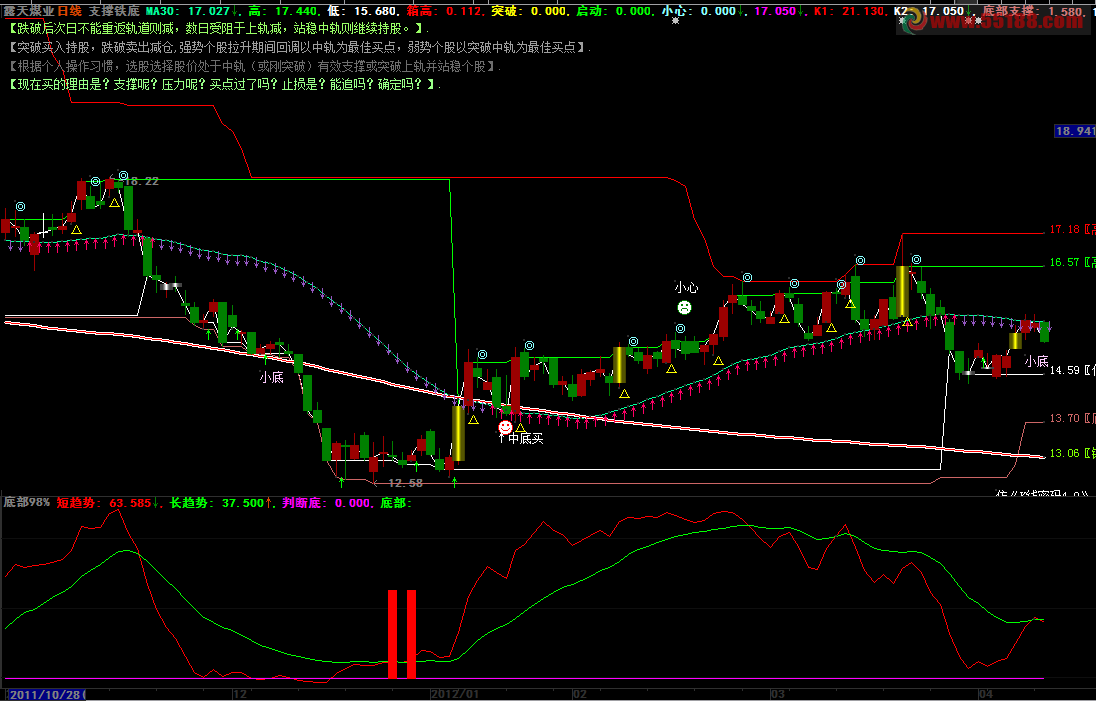
Task: Click the 判断底: 0.000 value
Action: (x=326, y=503)
